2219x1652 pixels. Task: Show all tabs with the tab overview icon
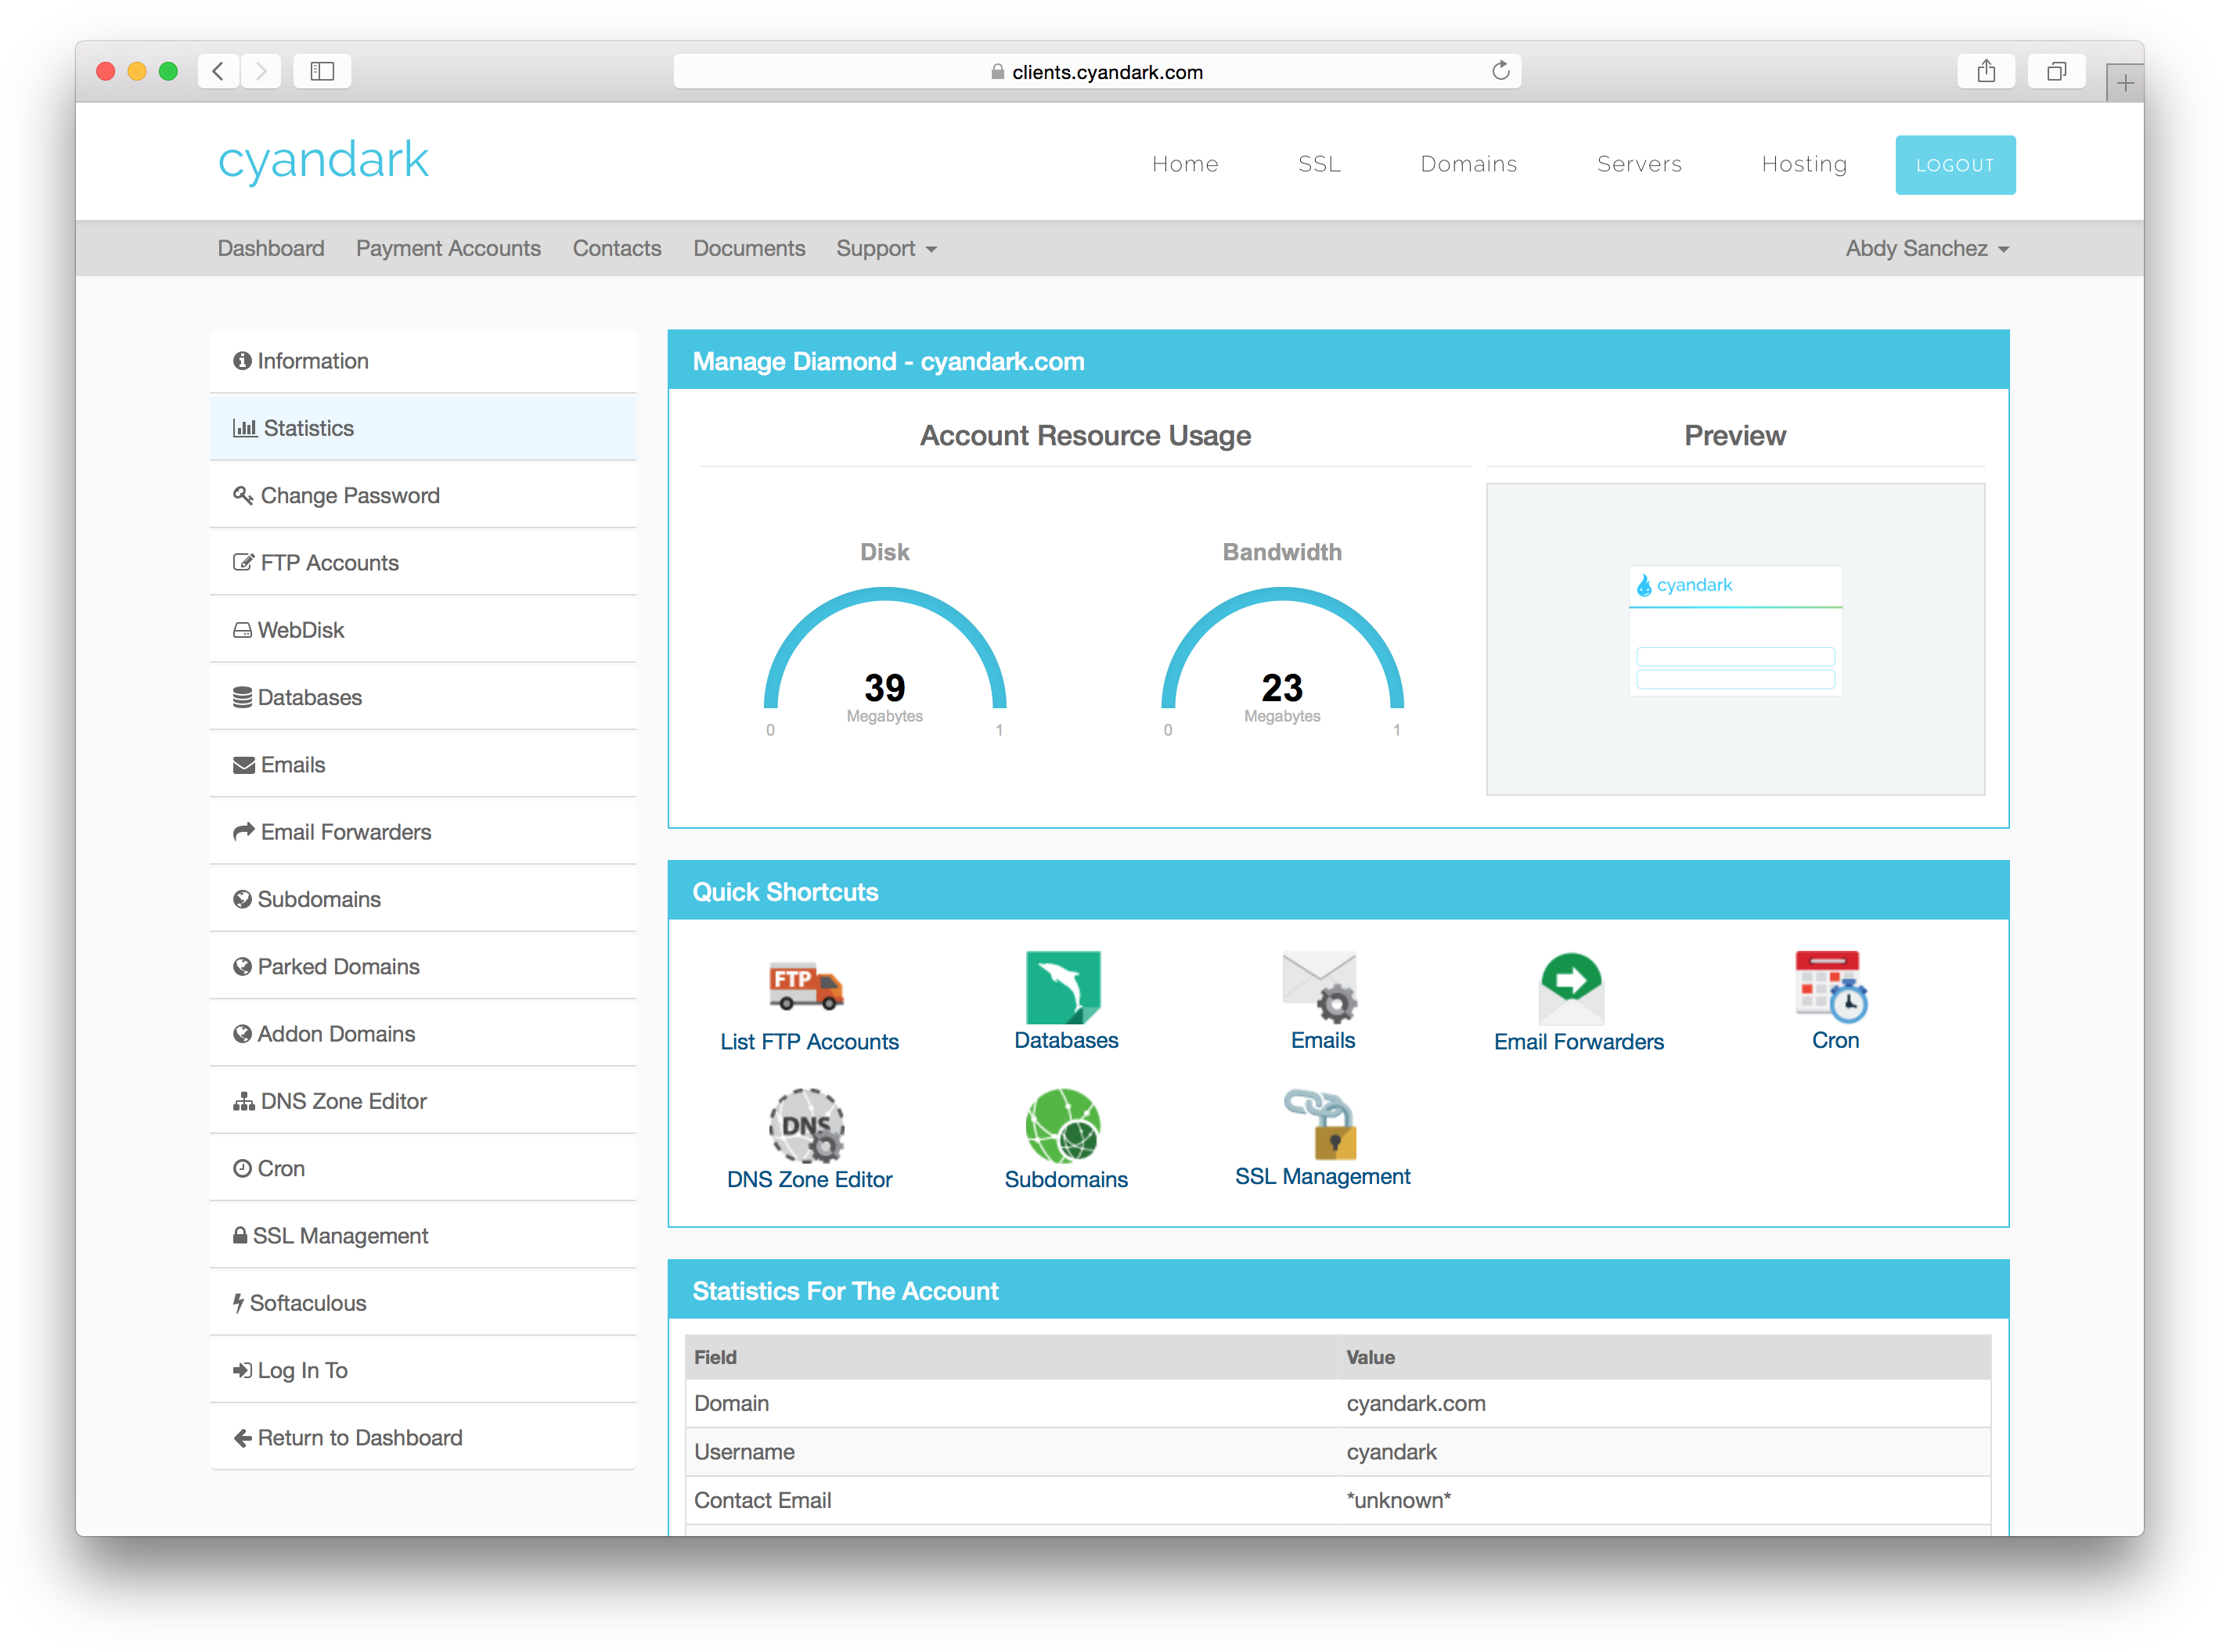pos(2056,71)
